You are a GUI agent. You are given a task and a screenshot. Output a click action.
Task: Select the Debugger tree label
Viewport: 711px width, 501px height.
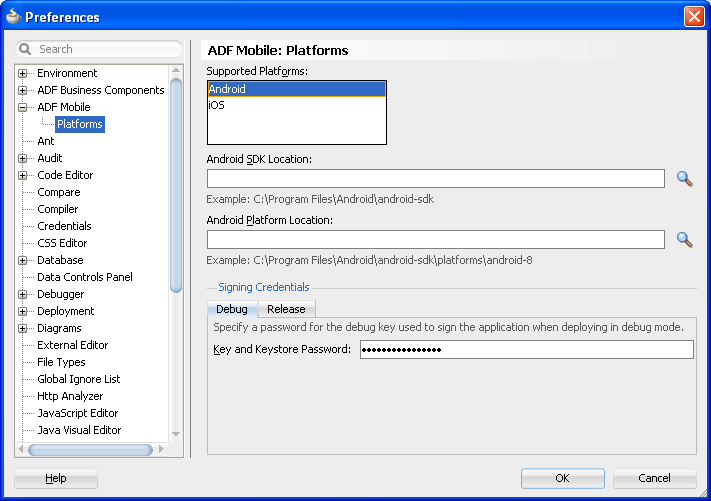click(x=60, y=294)
